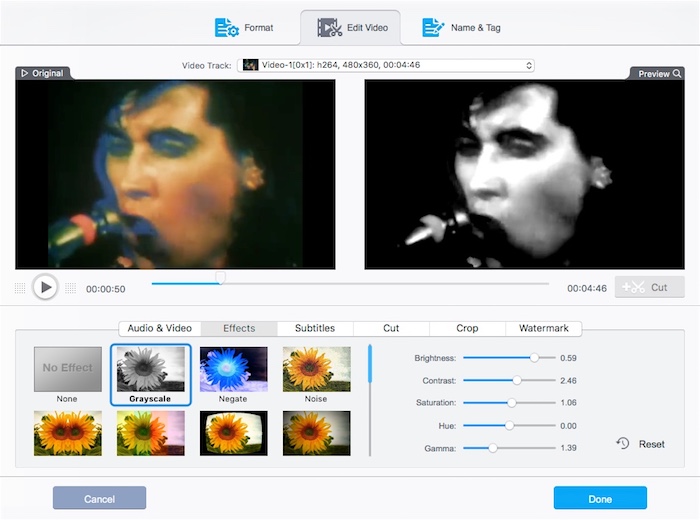Click the Original label play icon
This screenshot has width=700, height=520.
25,73
